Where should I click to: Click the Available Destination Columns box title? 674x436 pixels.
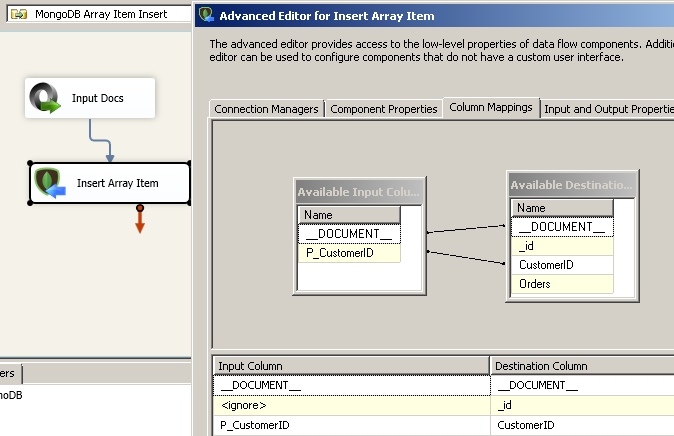[572, 185]
